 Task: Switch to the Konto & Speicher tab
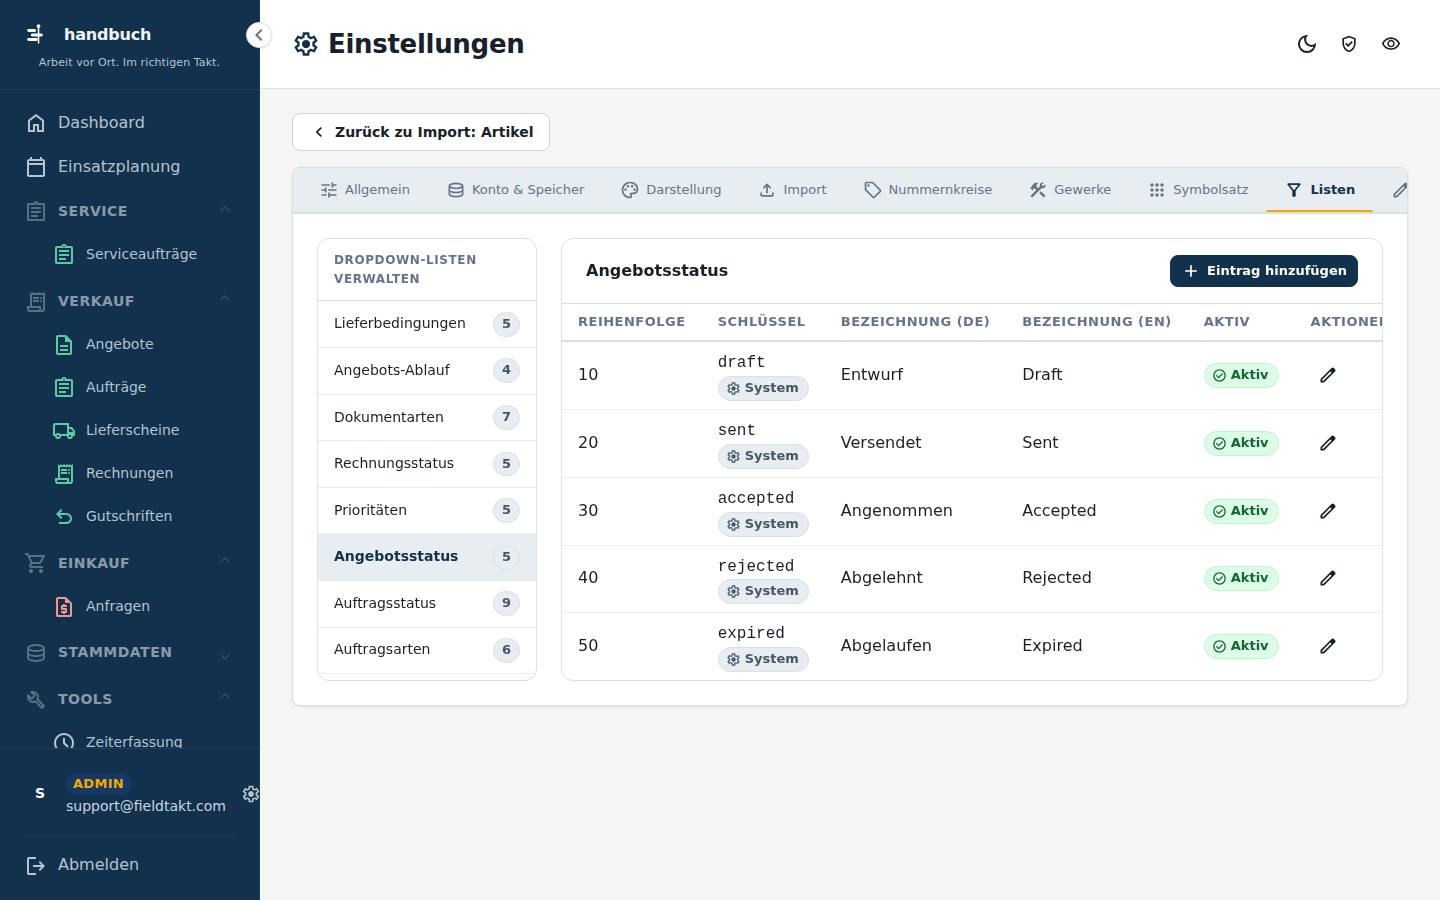pyautogui.click(x=516, y=190)
